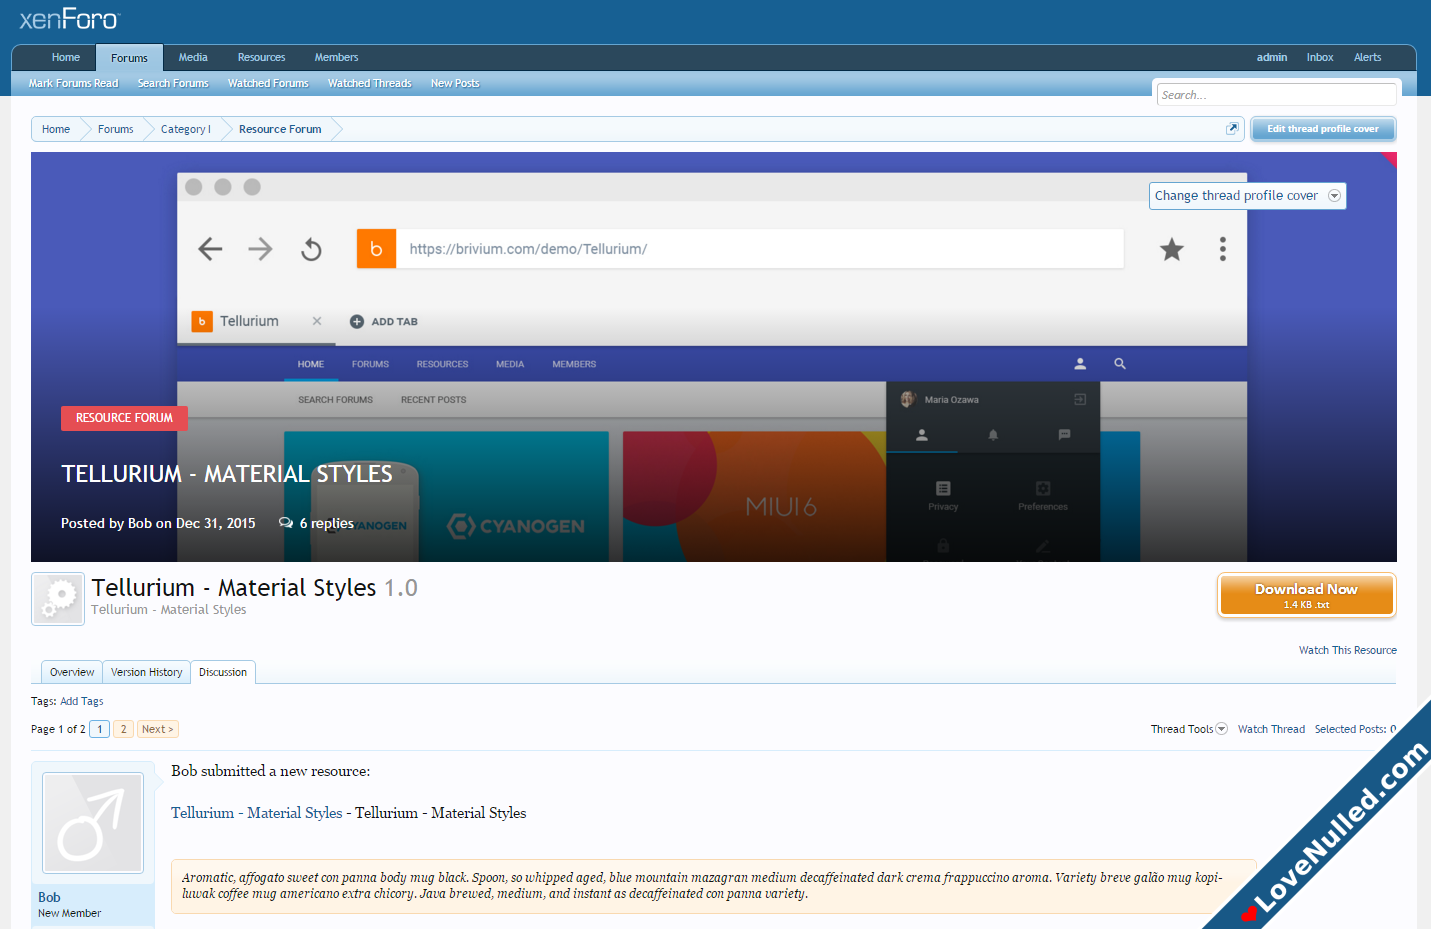The height and width of the screenshot is (929, 1431).
Task: Click the thread cover image
Action: 713,357
